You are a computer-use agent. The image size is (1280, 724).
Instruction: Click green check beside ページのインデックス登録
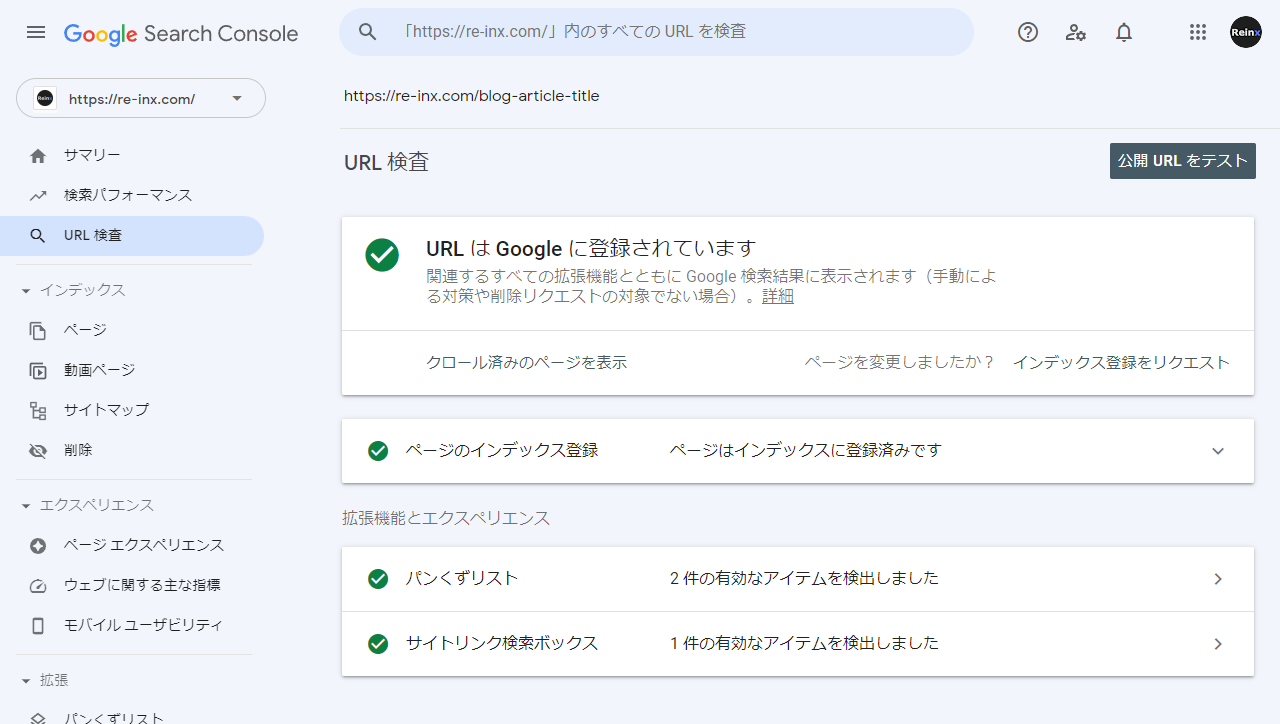378,451
